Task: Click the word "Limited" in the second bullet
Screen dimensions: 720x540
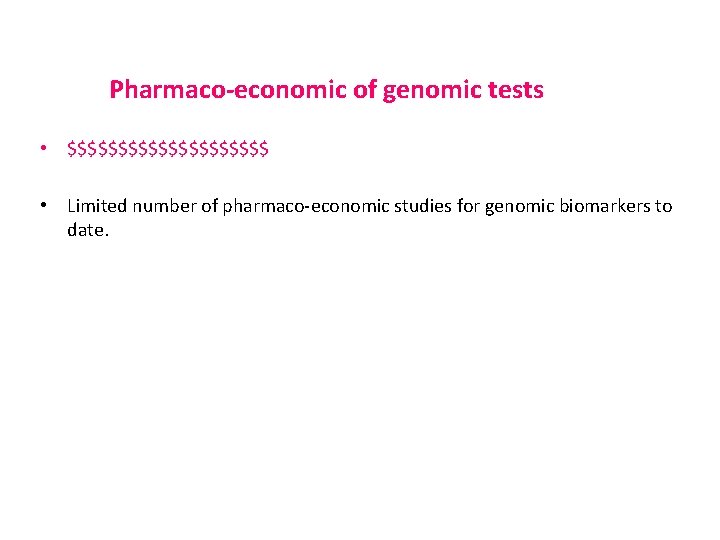Action: 98,206
